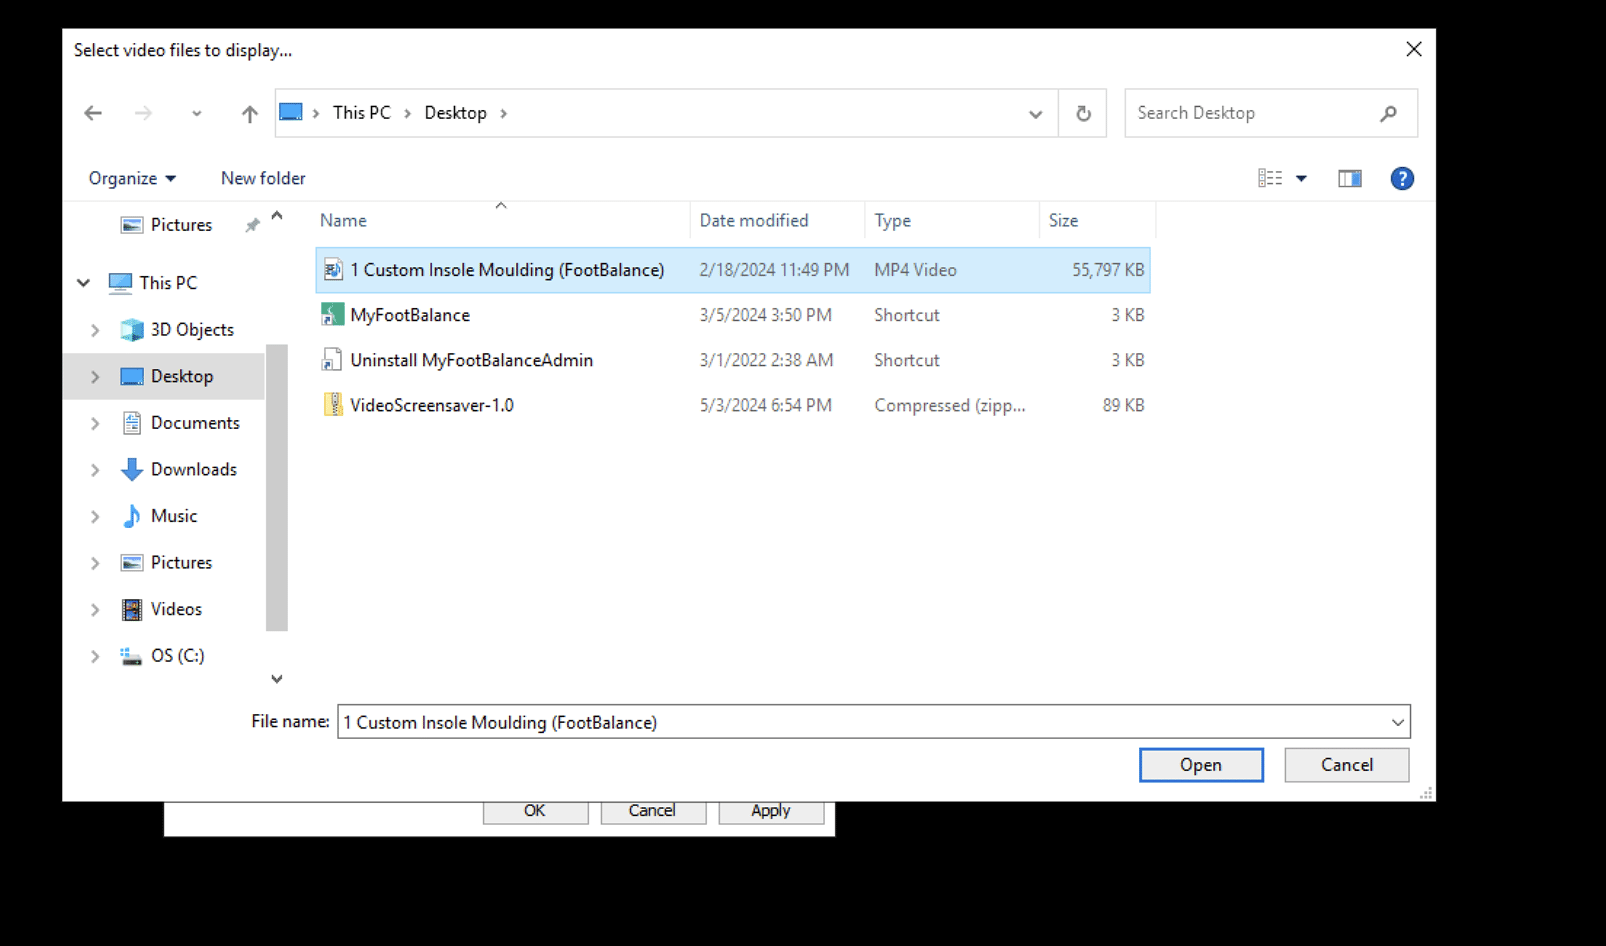Unpin Pictures using the pin icon
Screen dimensions: 1606x946
(x=252, y=224)
